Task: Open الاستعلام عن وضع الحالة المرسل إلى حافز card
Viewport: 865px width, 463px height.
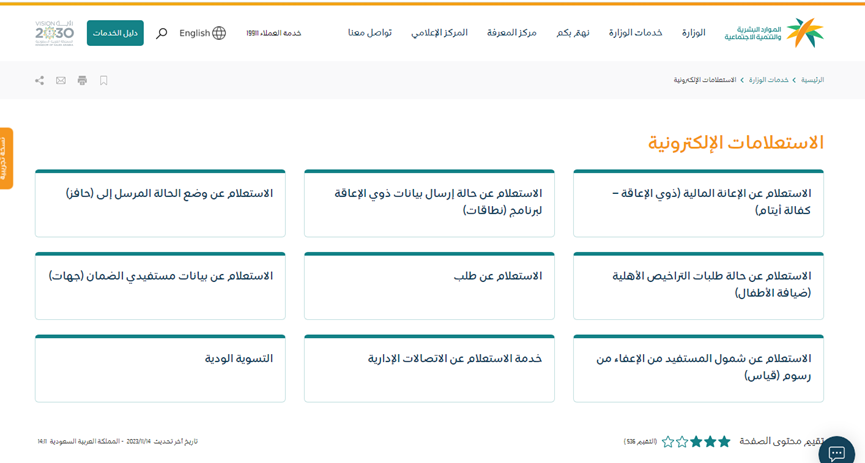Action: pyautogui.click(x=160, y=204)
